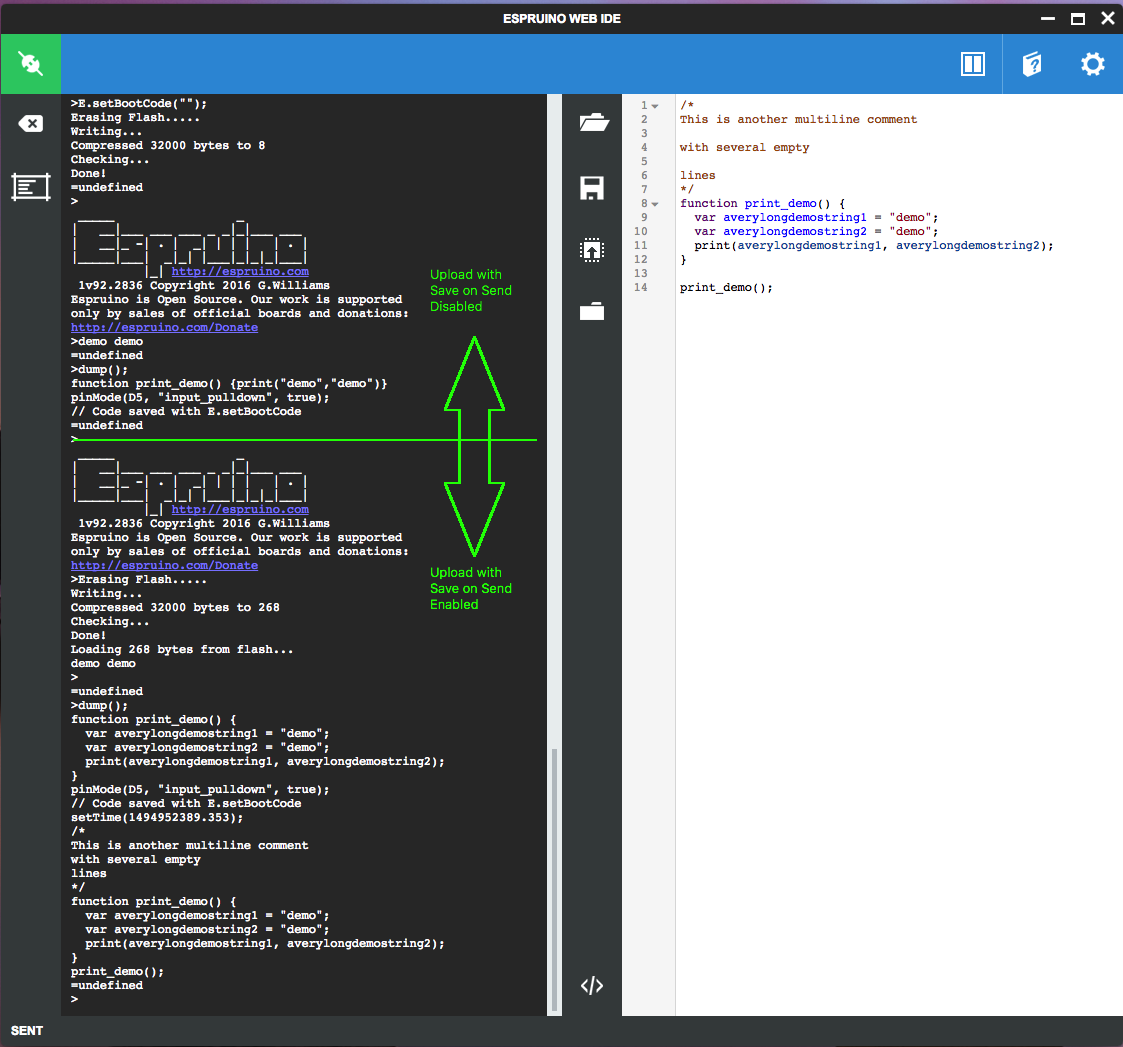This screenshot has width=1123, height=1047.
Task: Click the green connect/disconnect plug icon
Action: pyautogui.click(x=31, y=64)
